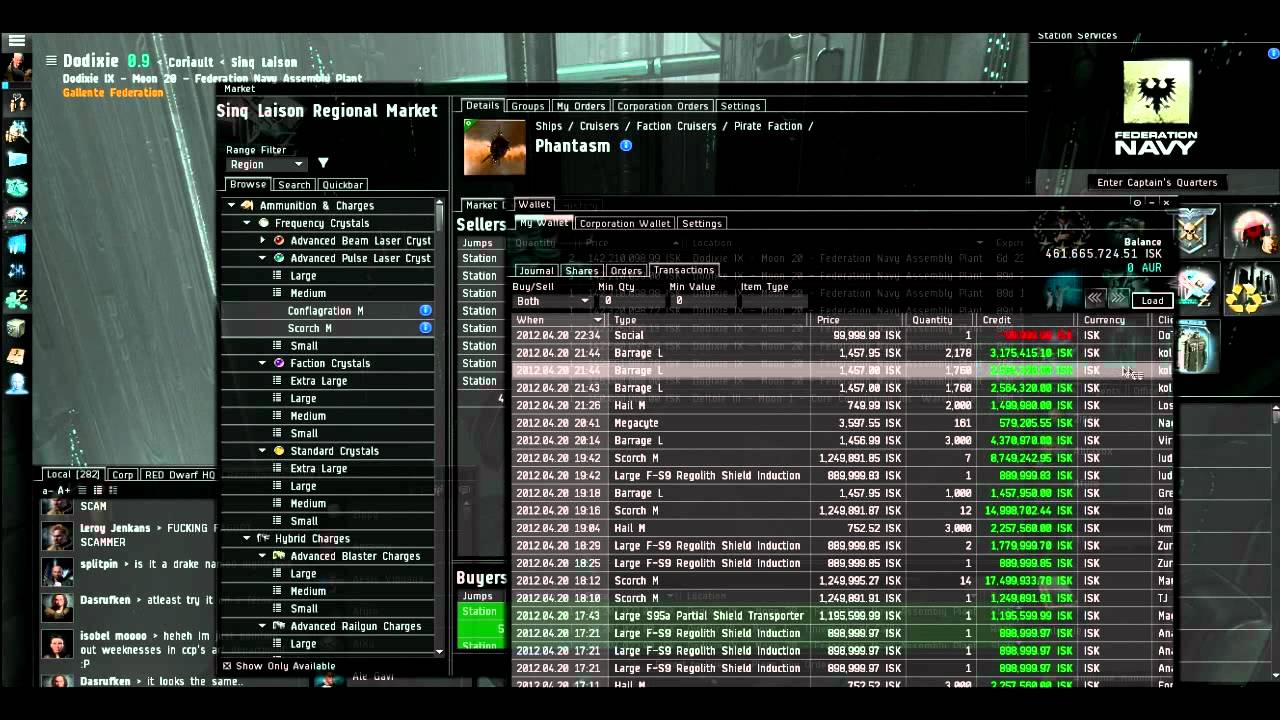Collapse Advanced Blaster Charges group

263,556
